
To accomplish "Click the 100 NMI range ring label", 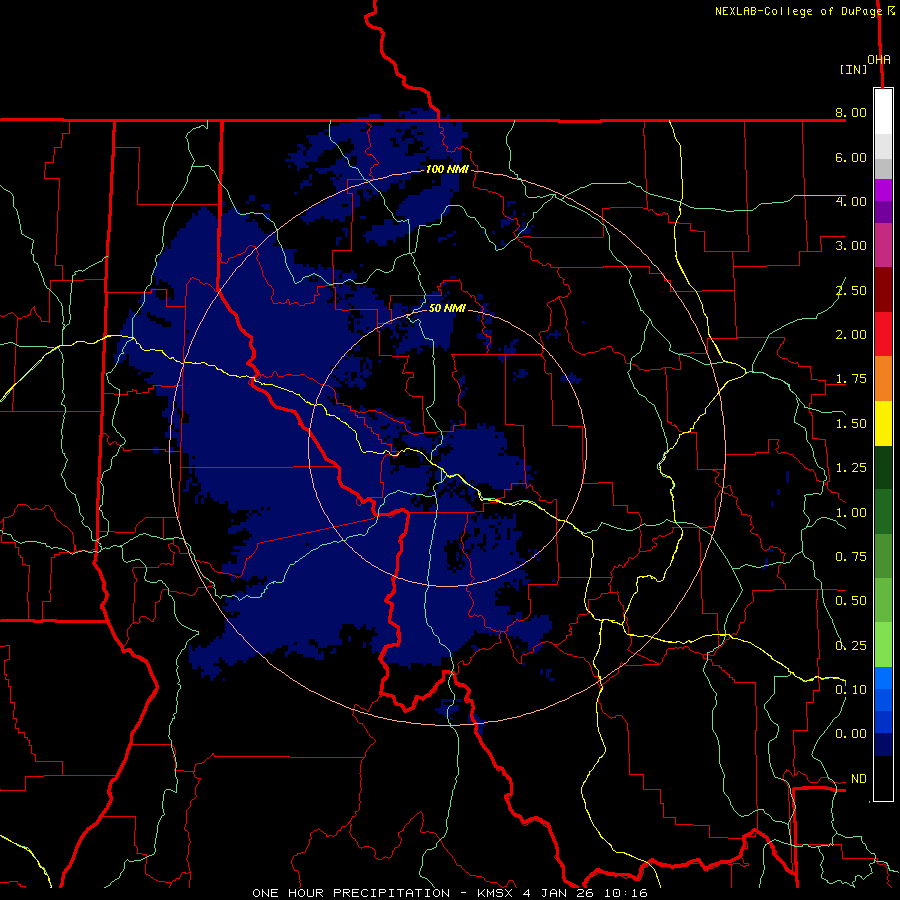I will click(447, 169).
